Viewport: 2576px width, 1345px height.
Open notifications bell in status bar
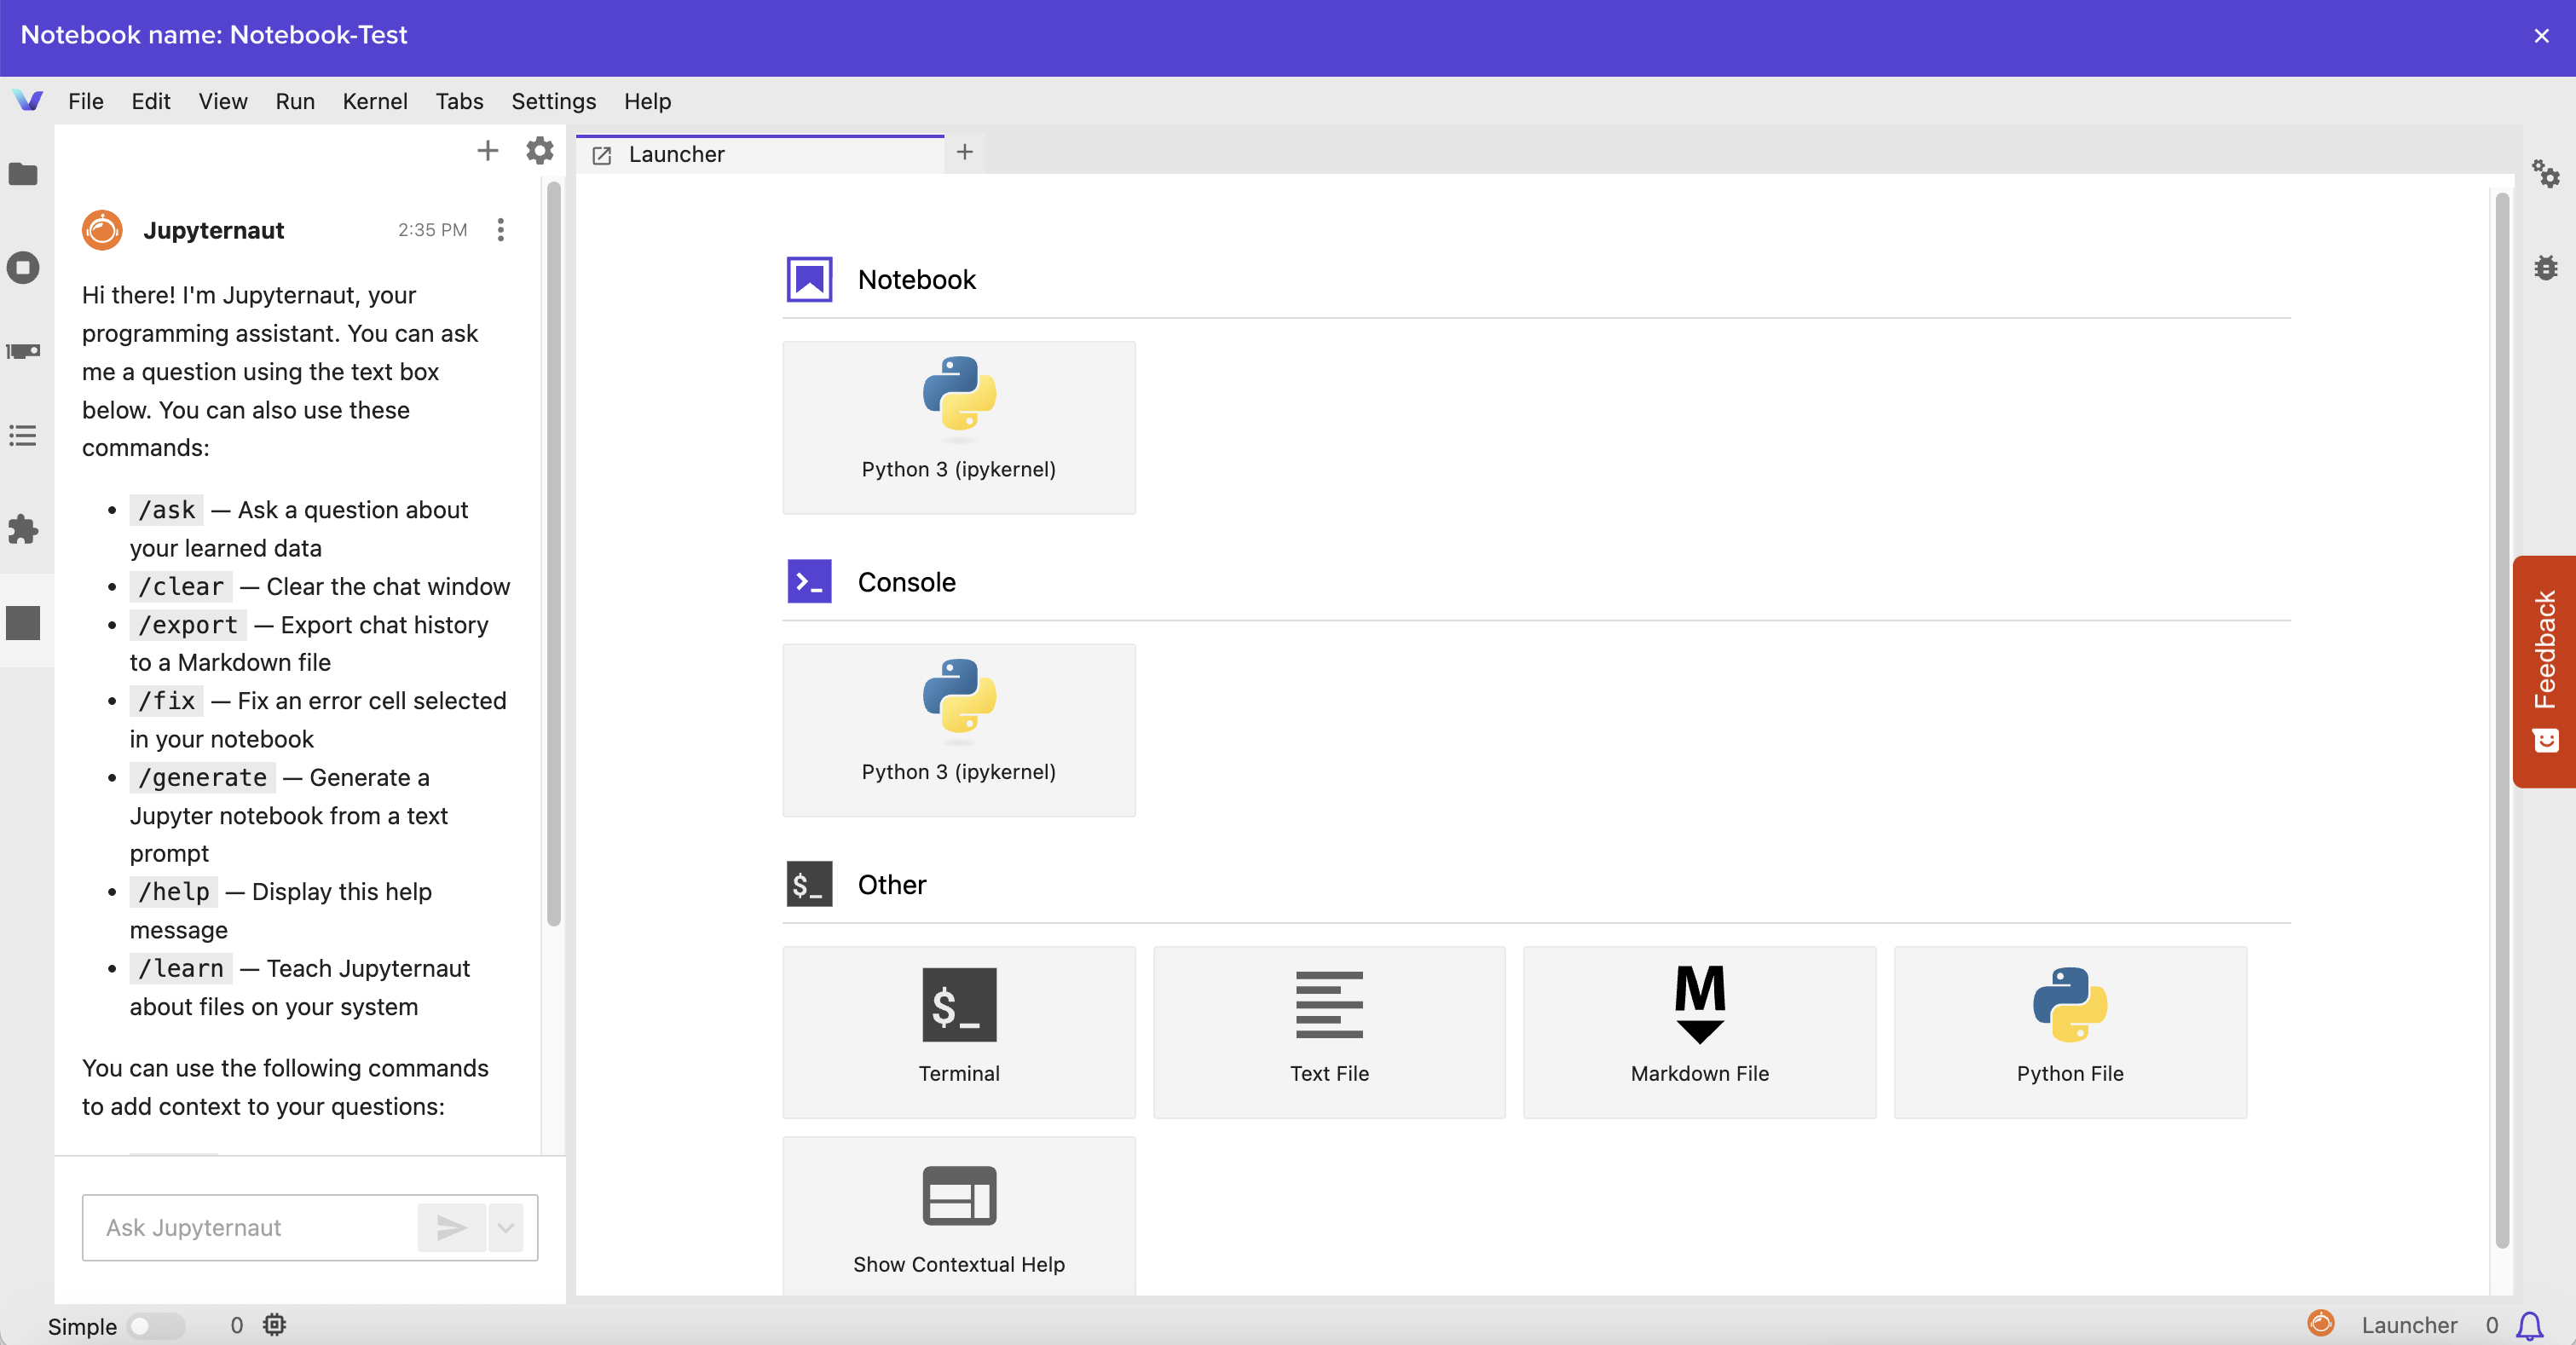[x=2529, y=1326]
